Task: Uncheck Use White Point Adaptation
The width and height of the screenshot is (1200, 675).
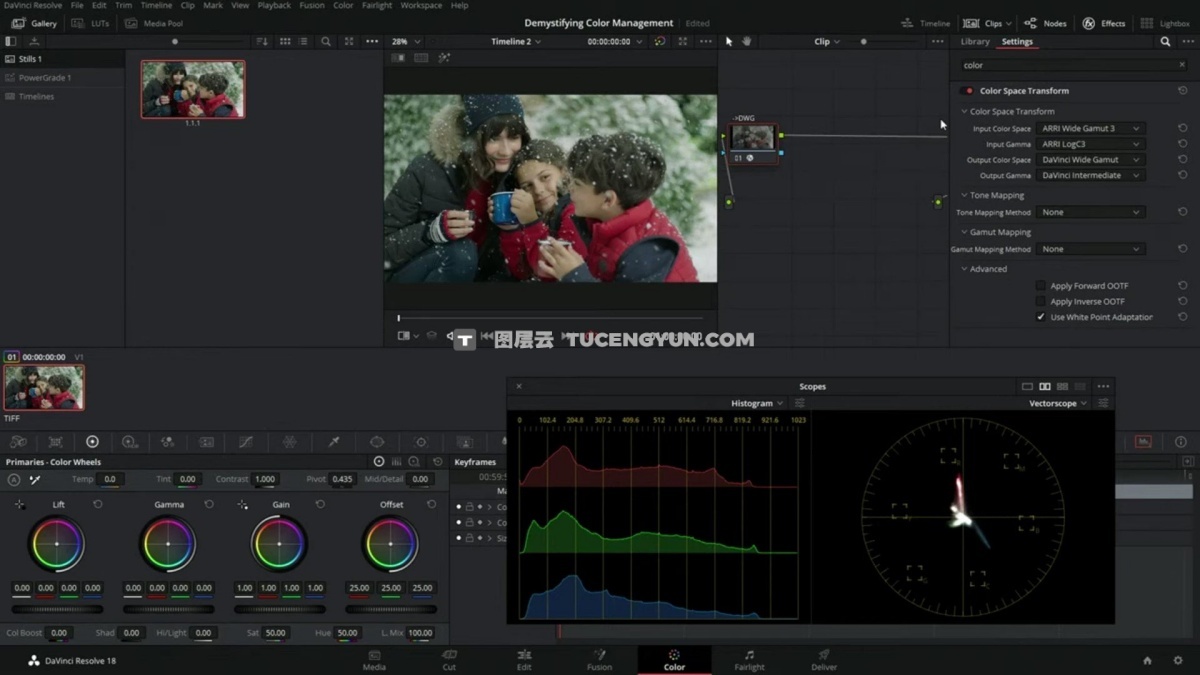Action: point(1041,317)
